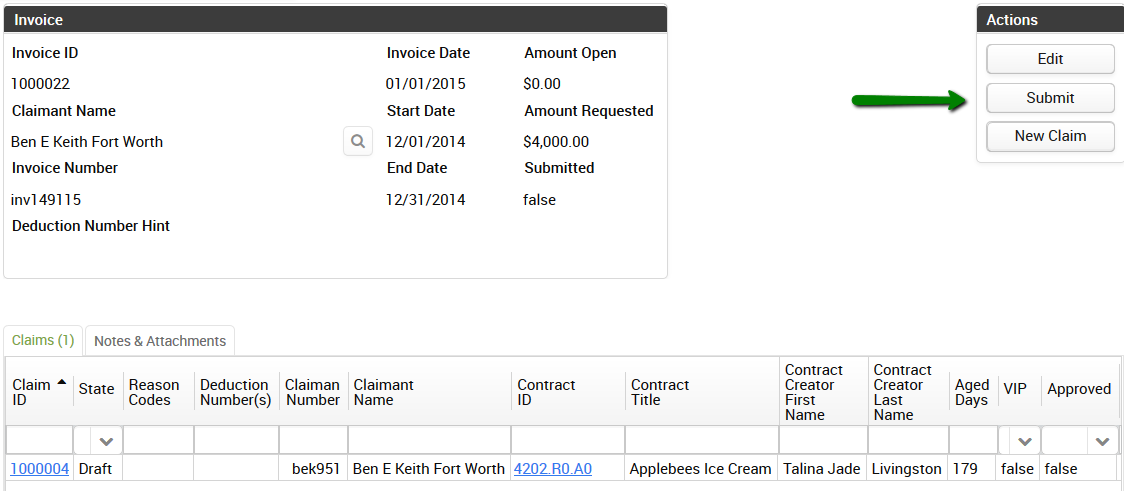
Task: Click the Reason Codes filter field
Action: point(158,441)
